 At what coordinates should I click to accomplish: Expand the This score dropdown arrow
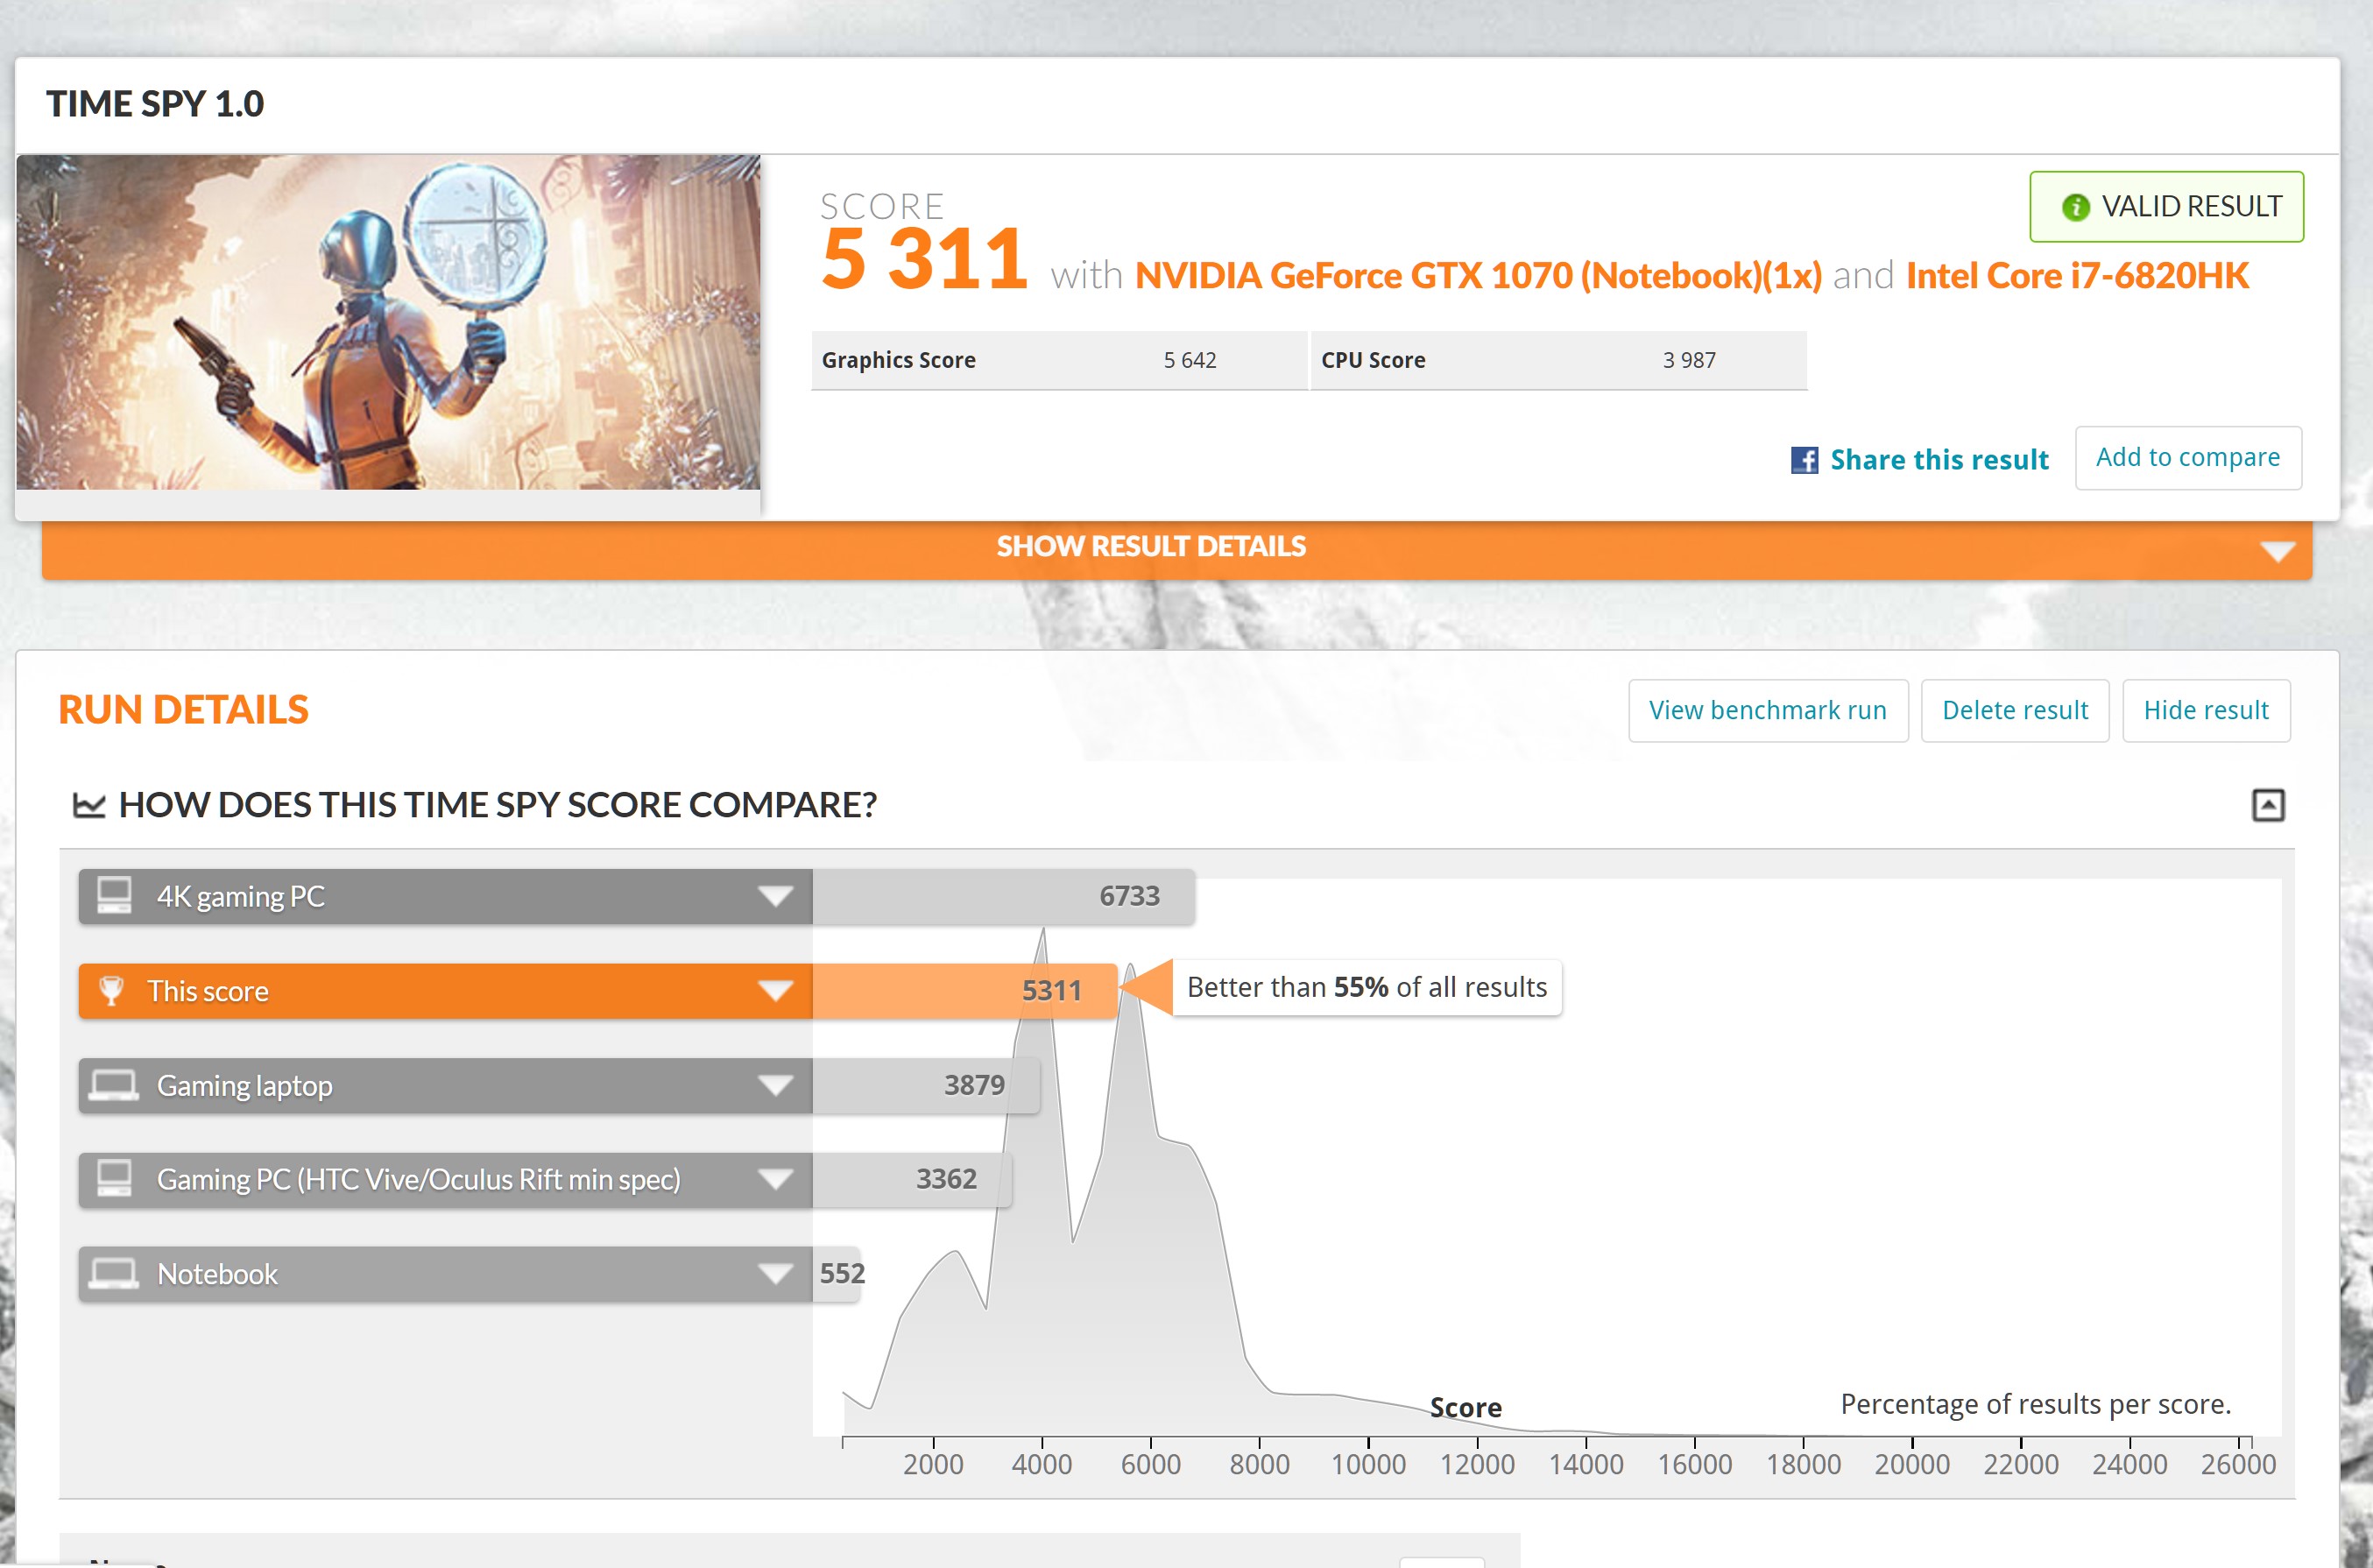coord(775,991)
